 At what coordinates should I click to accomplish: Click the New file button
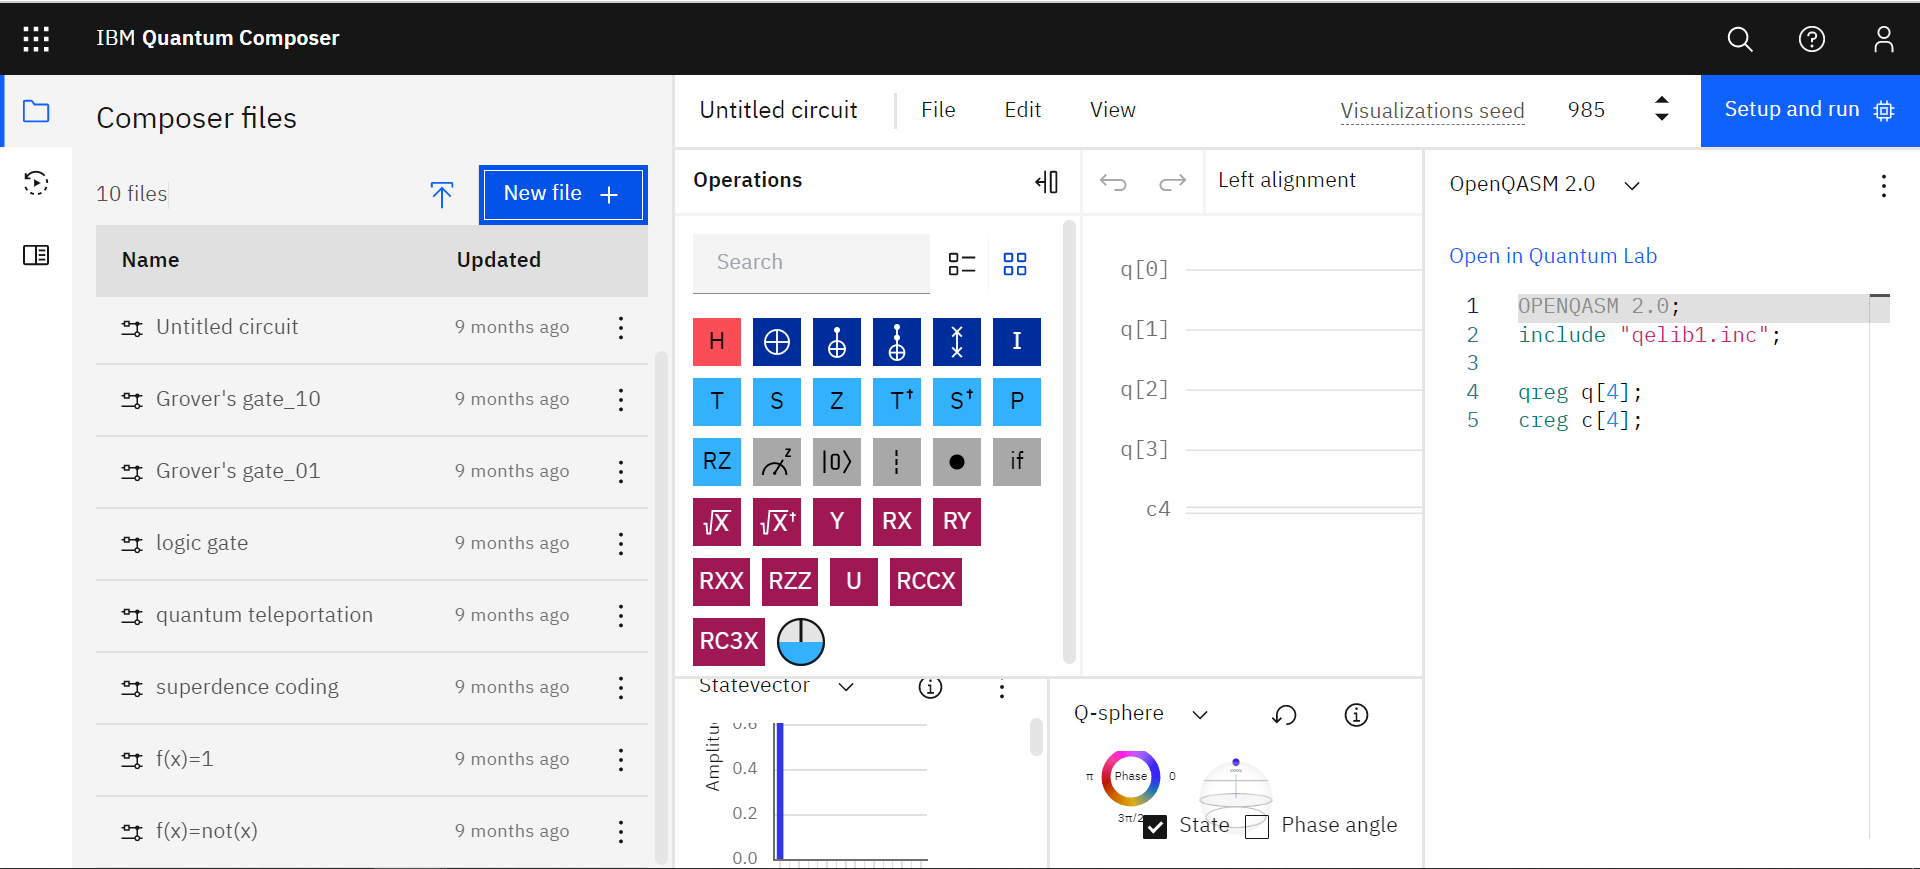point(563,194)
